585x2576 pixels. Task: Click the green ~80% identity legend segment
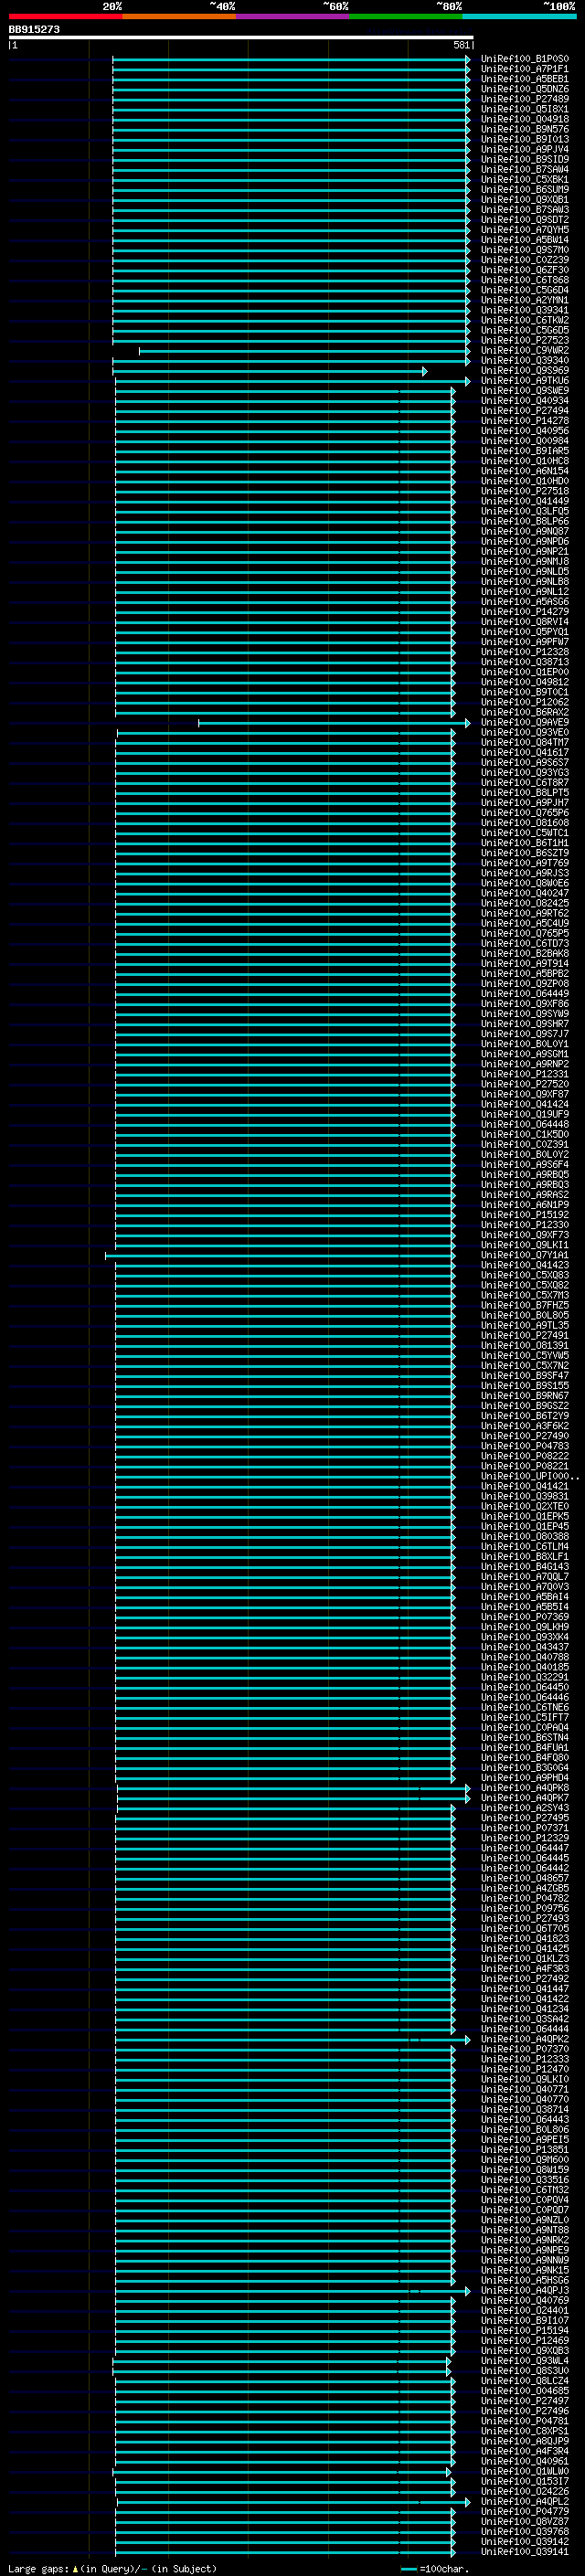point(406,16)
